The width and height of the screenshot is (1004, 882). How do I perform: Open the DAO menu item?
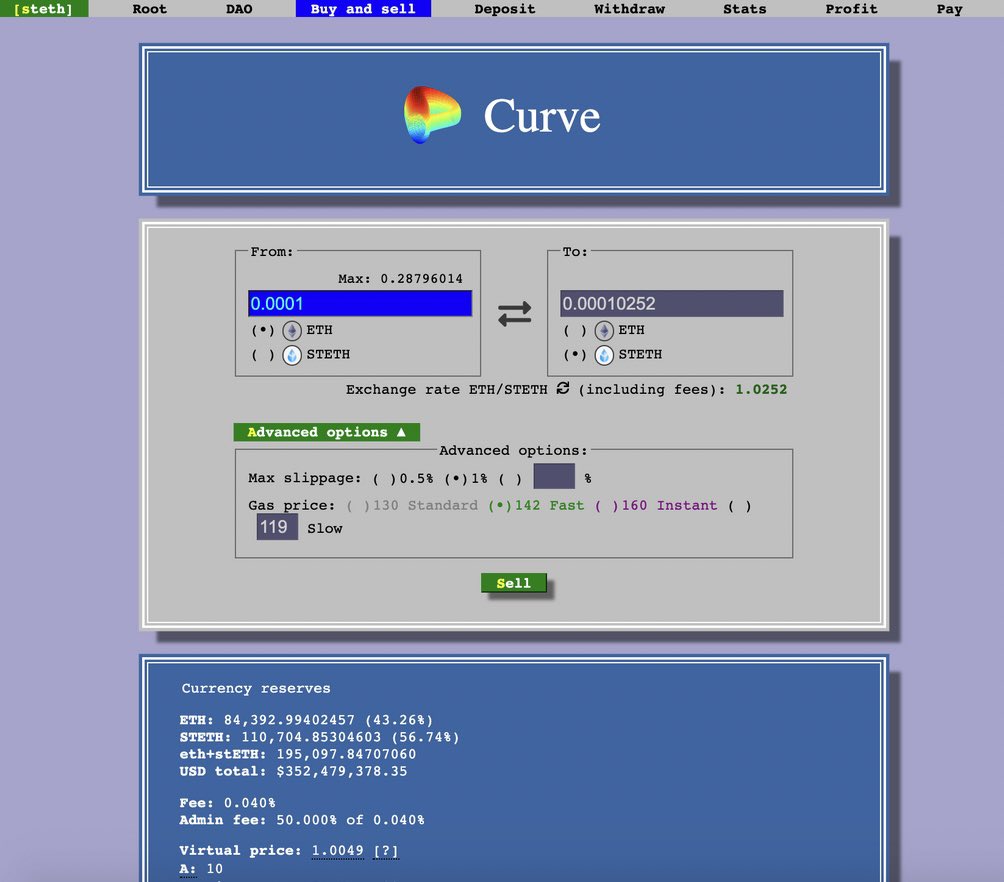point(239,9)
